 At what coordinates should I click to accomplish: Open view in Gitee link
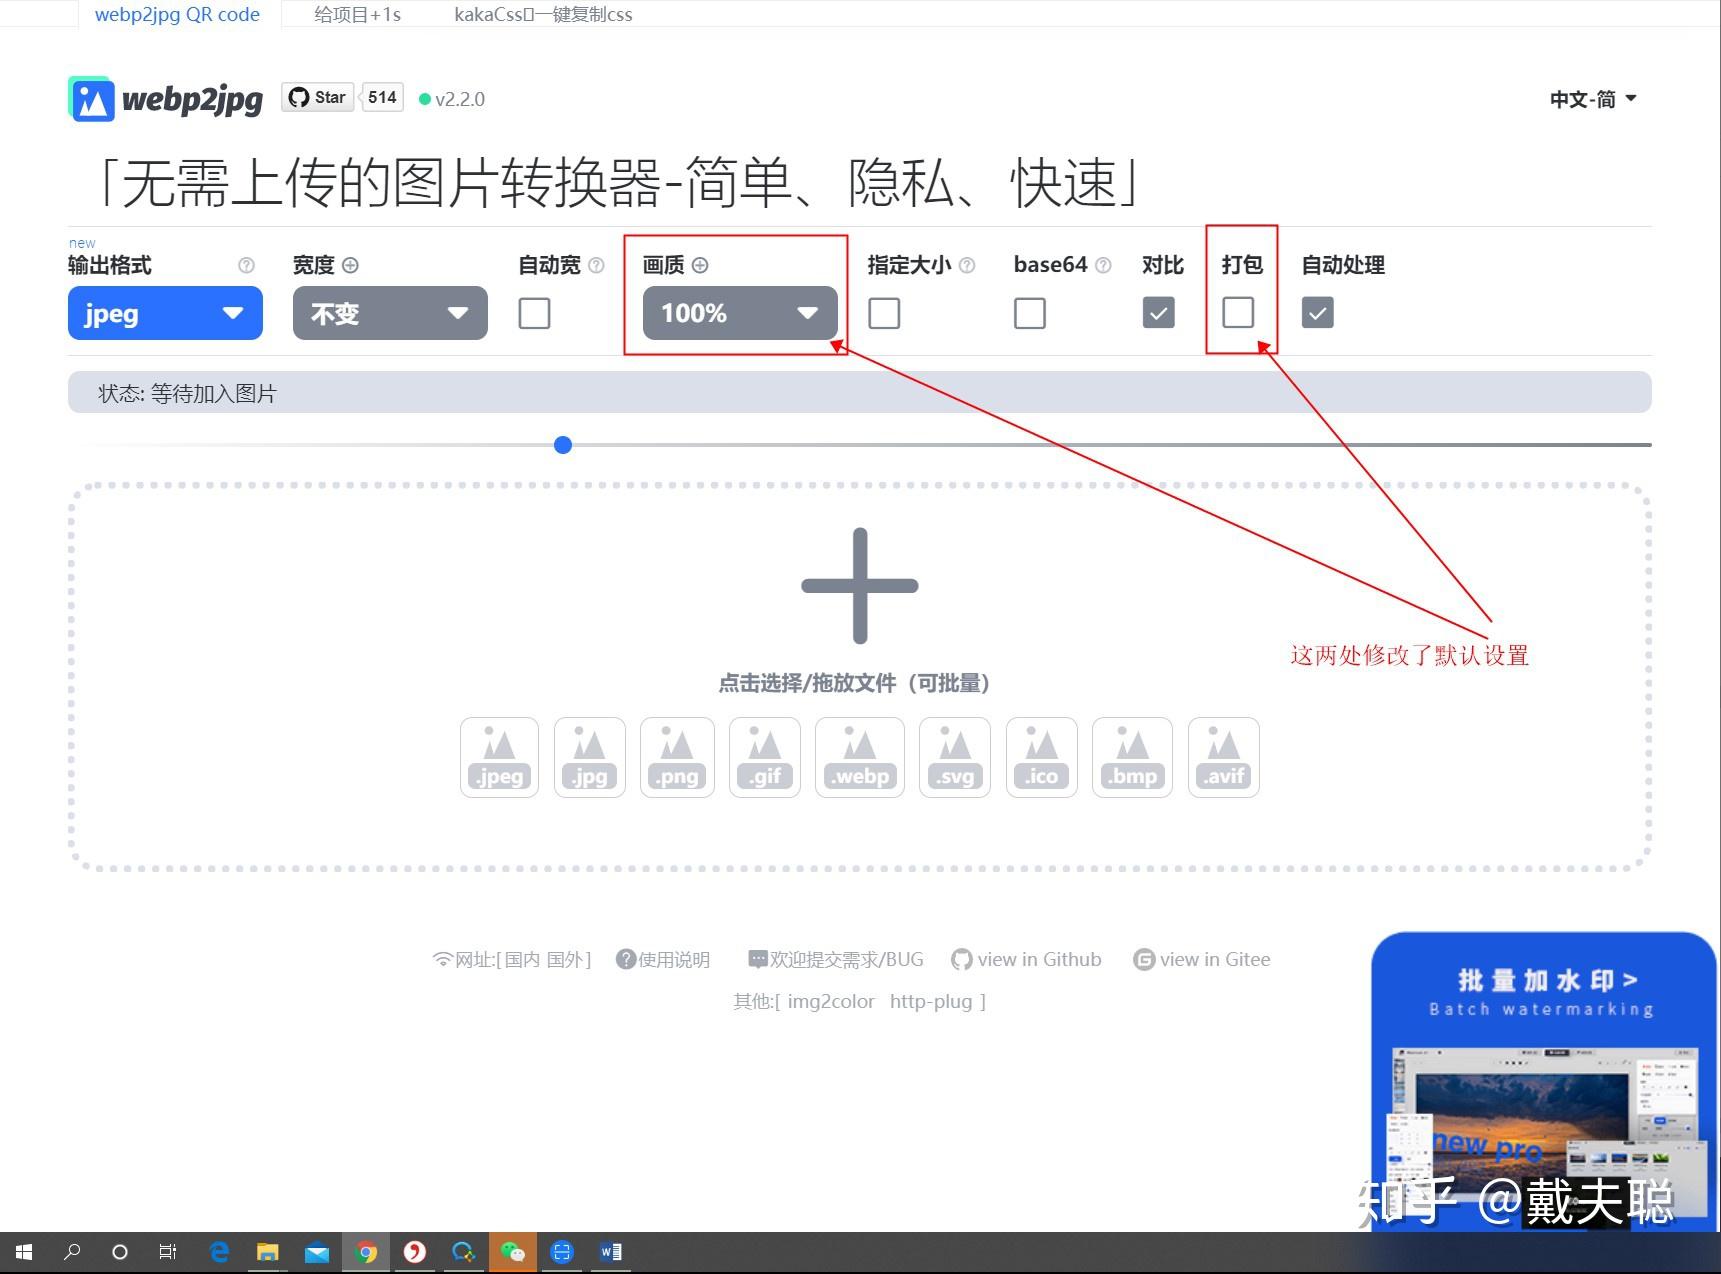pyautogui.click(x=1202, y=960)
